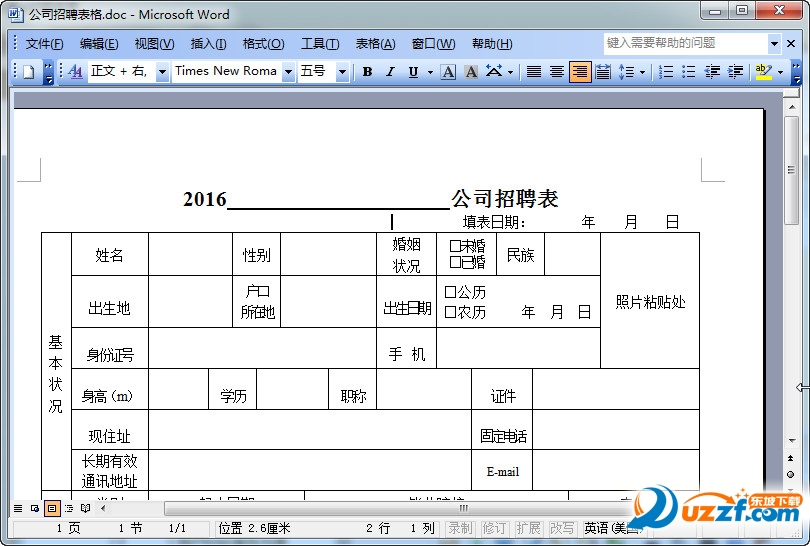Screen dimensions: 810x546
Task: Tick the 未婚 checkbox
Action: pos(455,246)
